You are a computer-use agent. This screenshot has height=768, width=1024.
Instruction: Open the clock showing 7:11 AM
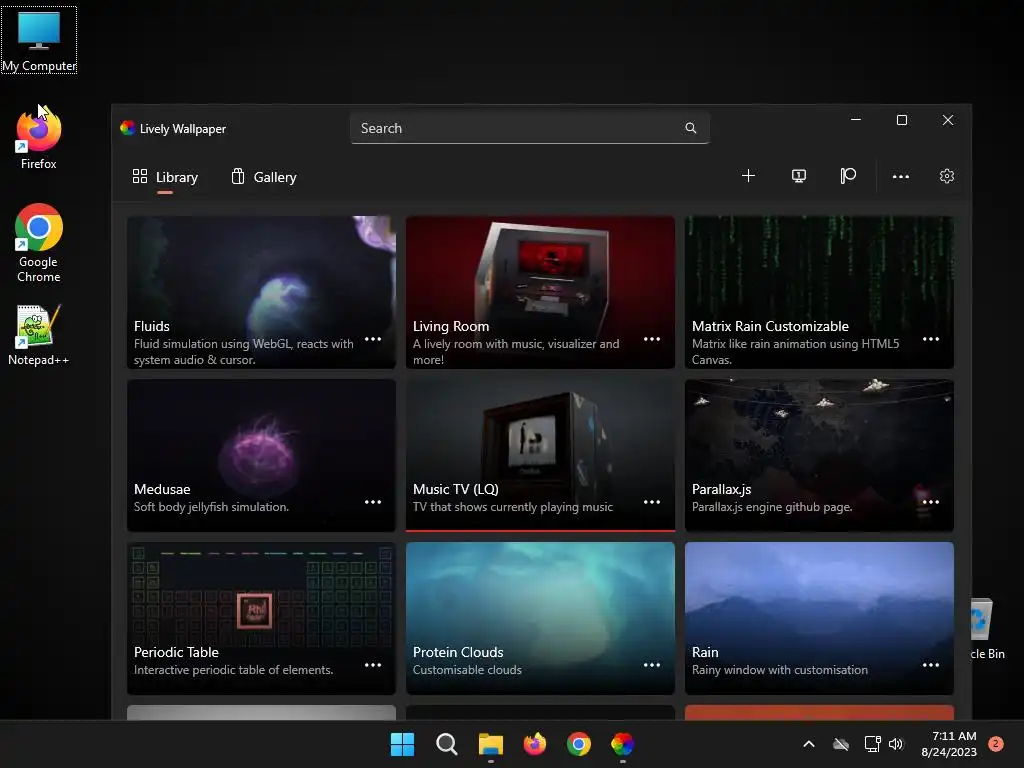949,744
